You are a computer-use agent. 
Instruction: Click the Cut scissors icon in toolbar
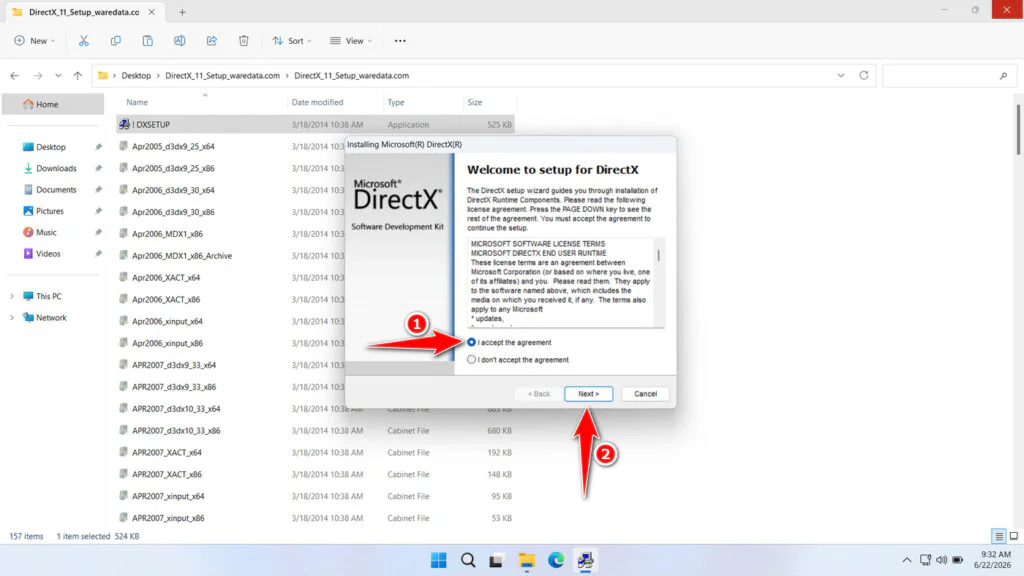[x=84, y=40]
